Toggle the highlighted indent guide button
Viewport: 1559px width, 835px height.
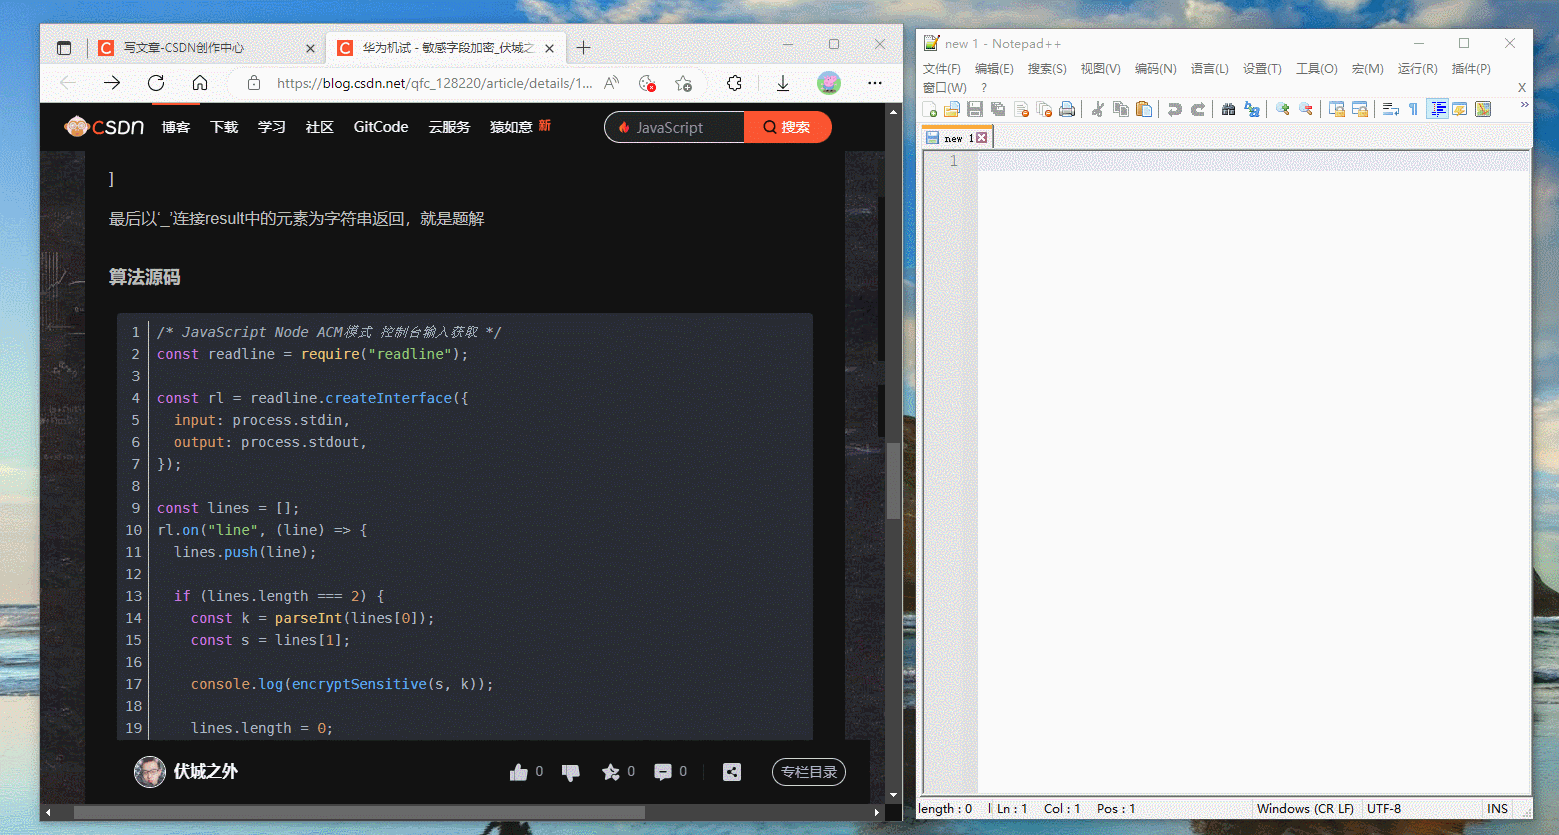pos(1438,109)
